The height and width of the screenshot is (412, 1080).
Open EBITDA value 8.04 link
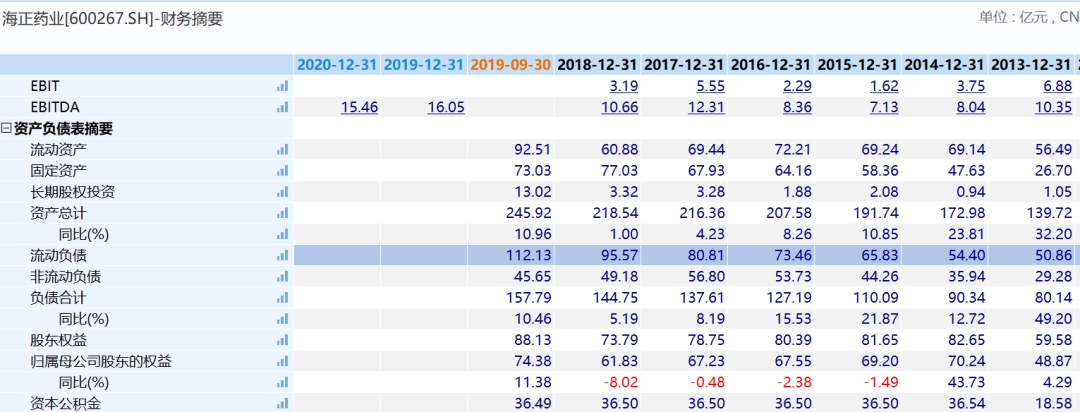(971, 107)
